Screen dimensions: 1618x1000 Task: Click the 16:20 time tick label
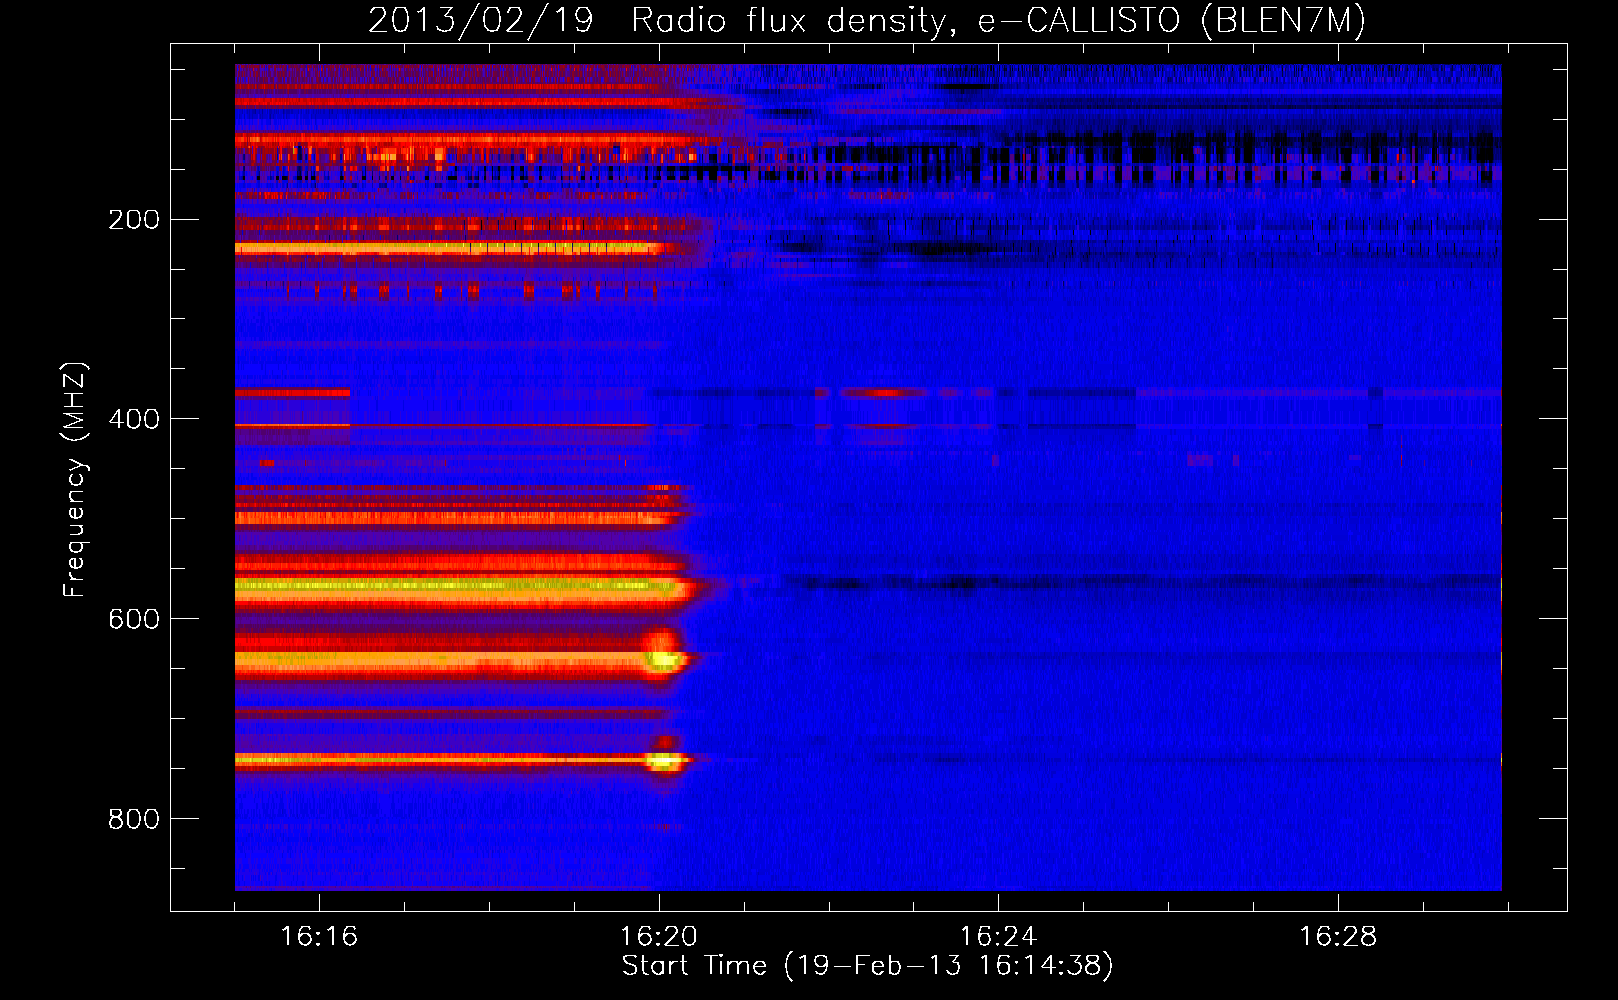click(659, 936)
